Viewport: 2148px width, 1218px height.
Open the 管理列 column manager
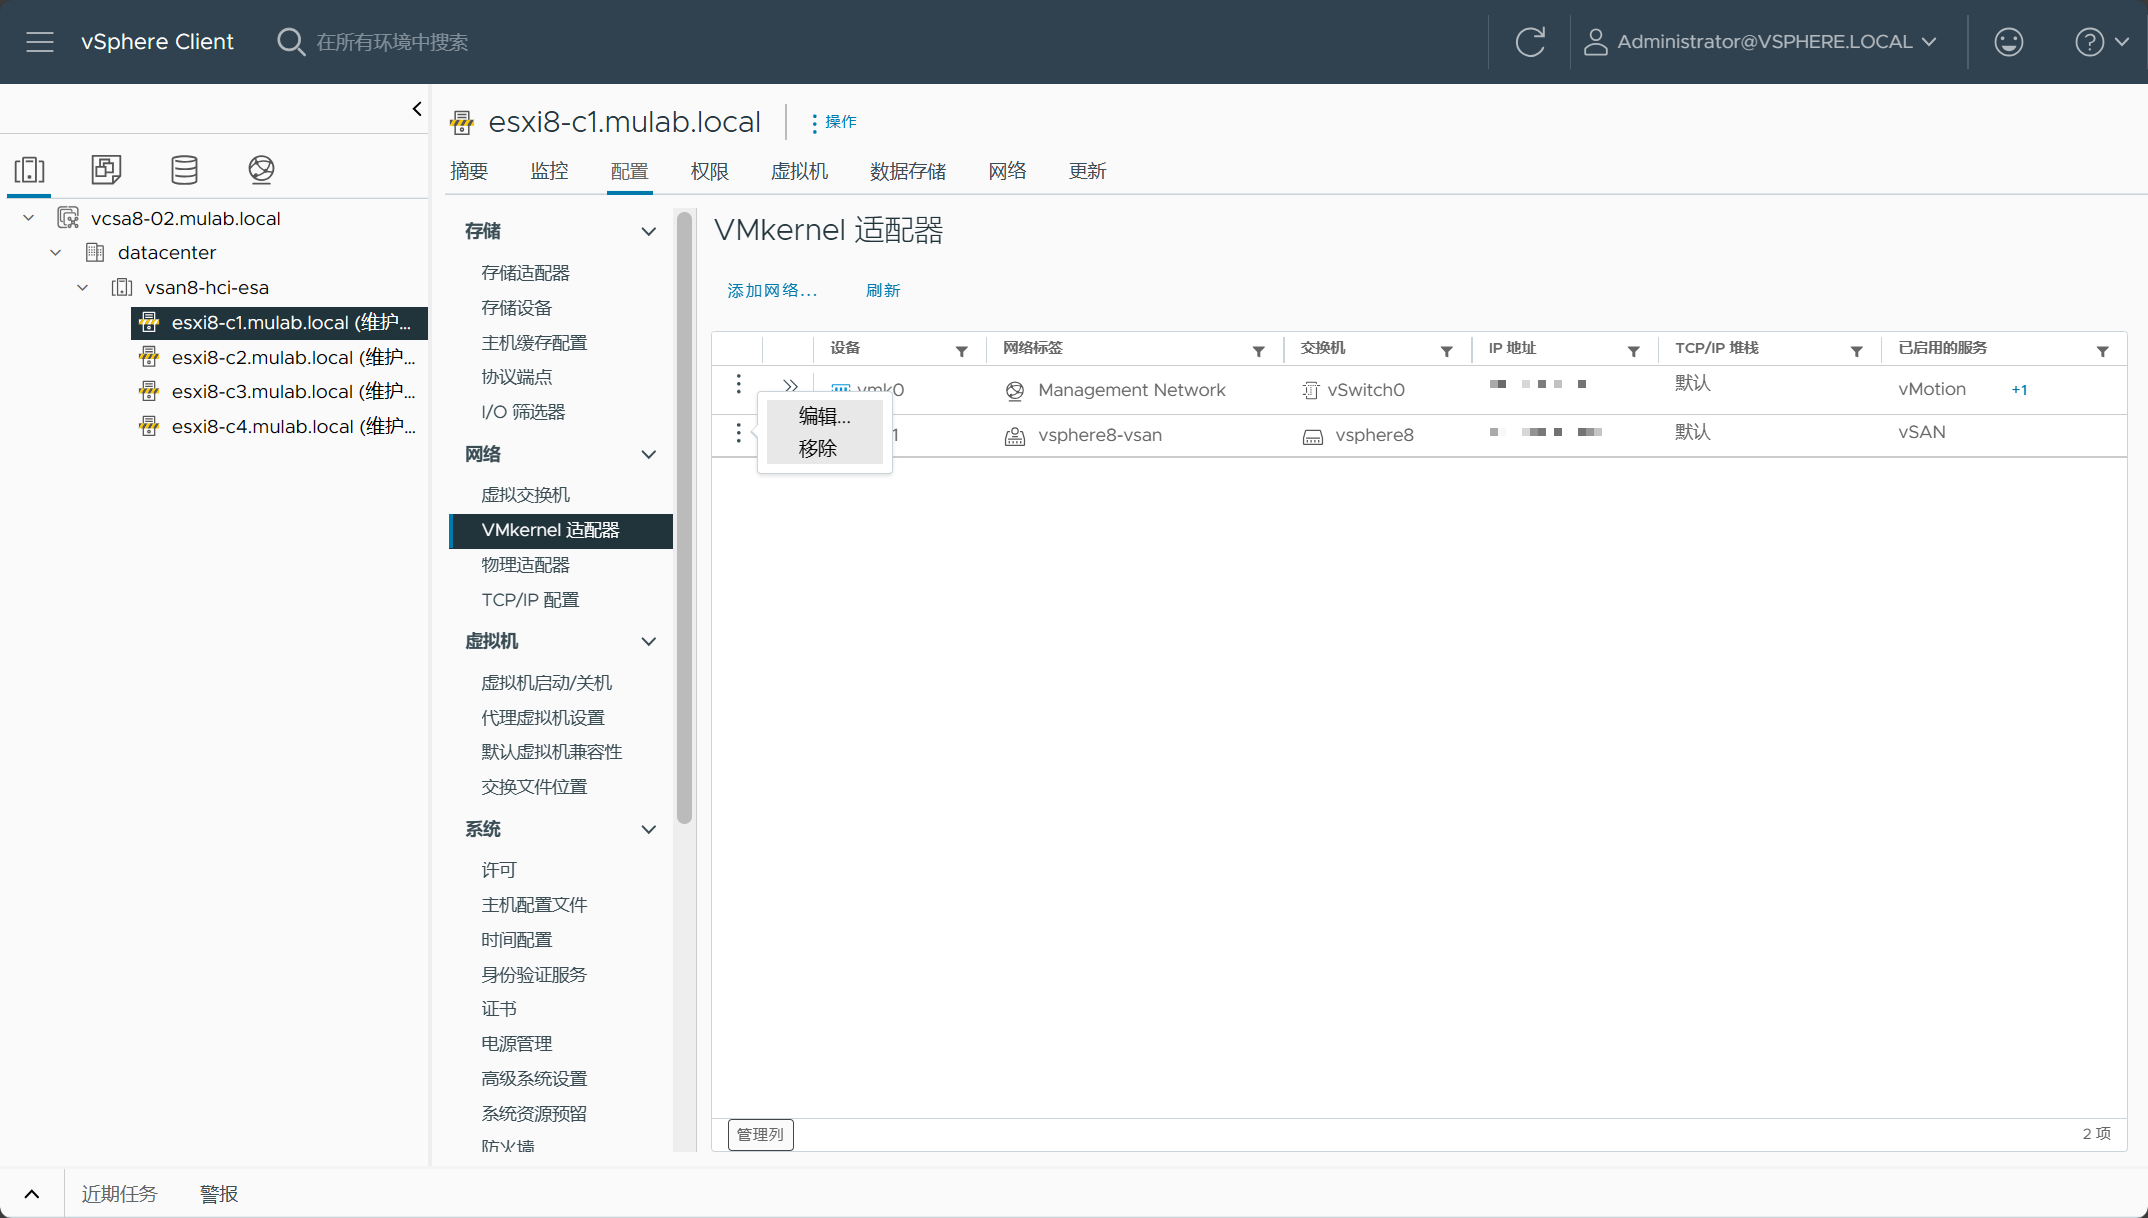point(760,1135)
